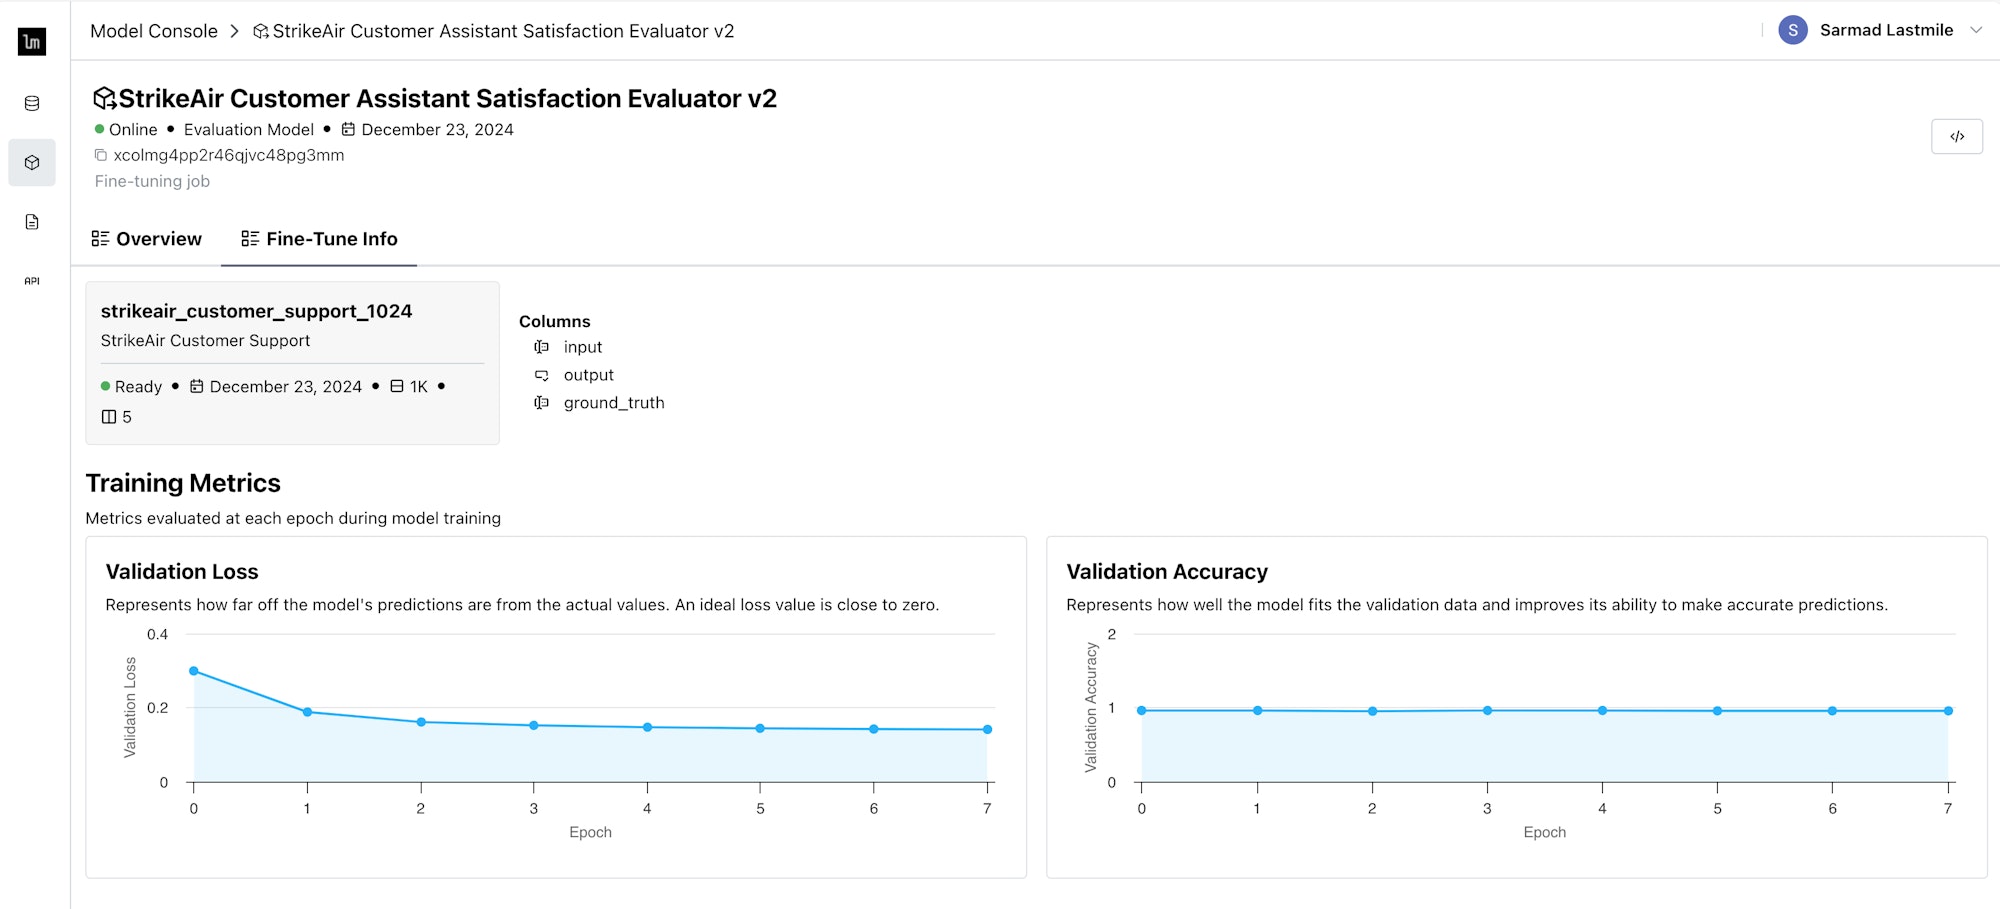Image resolution: width=2000 pixels, height=909 pixels.
Task: Click the 'Evaluation Model' label
Action: 249,129
